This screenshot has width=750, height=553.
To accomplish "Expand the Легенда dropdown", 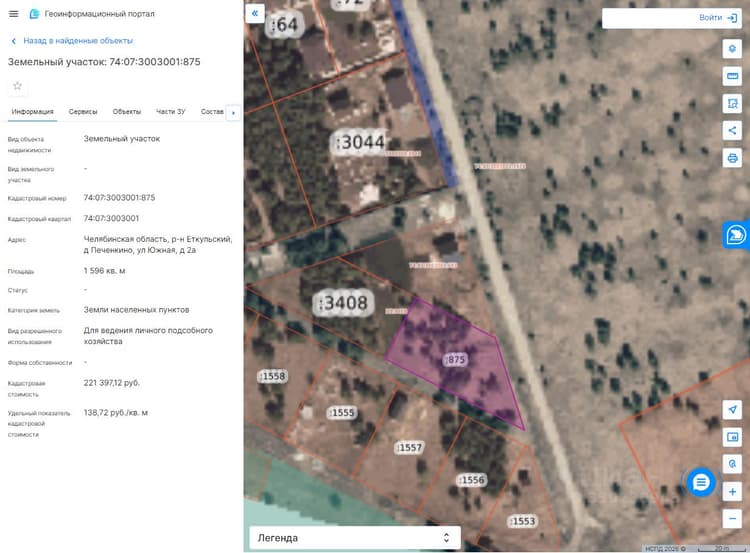I will coord(354,538).
